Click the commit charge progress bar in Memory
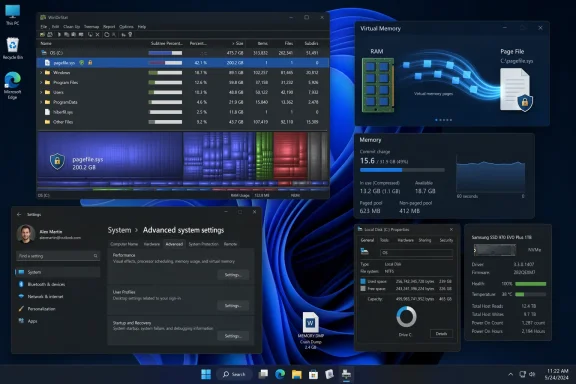Viewport: 576px width, 384px height. click(x=402, y=170)
